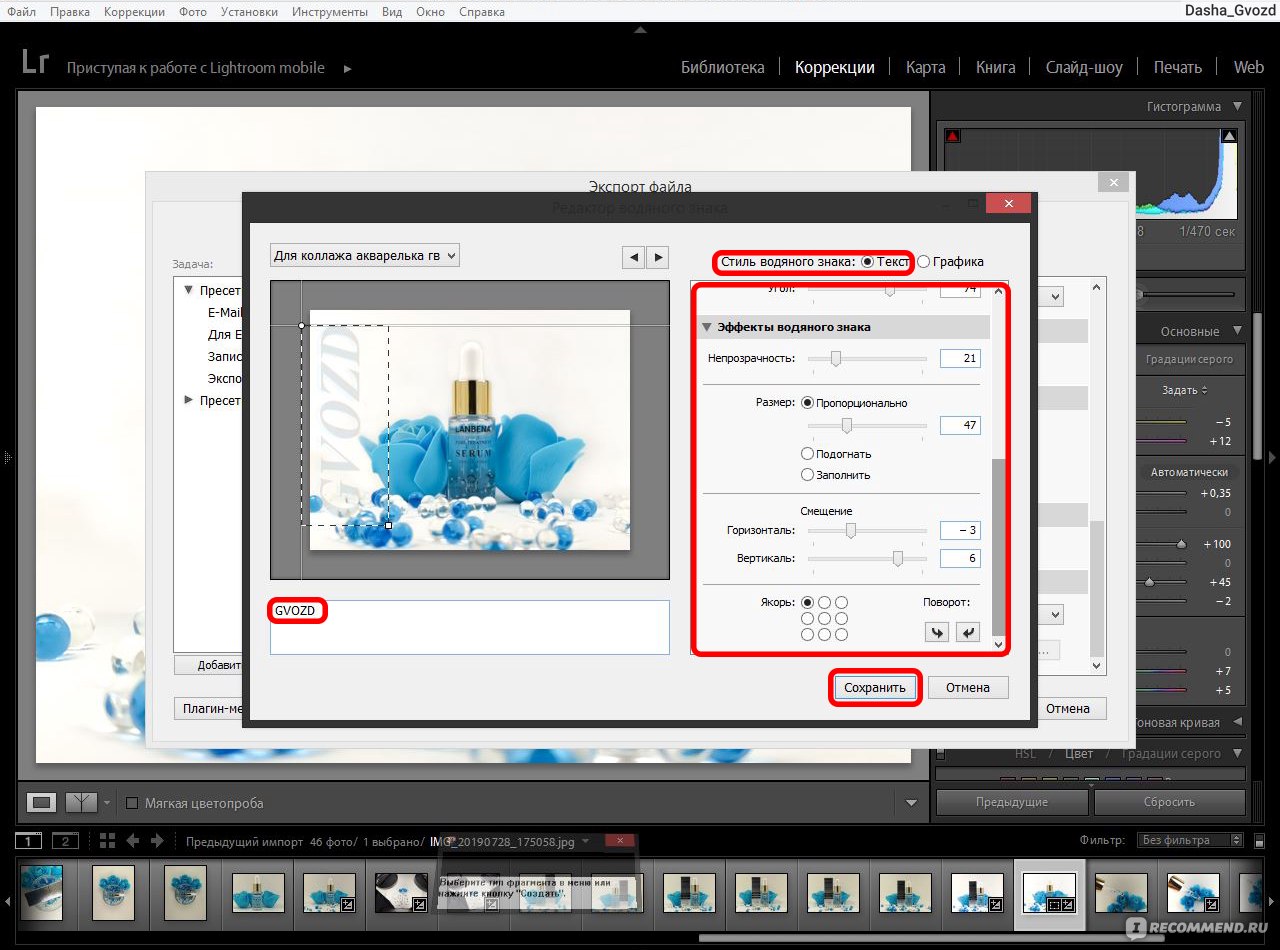
Task: Open the Справка menu
Action: 481,12
